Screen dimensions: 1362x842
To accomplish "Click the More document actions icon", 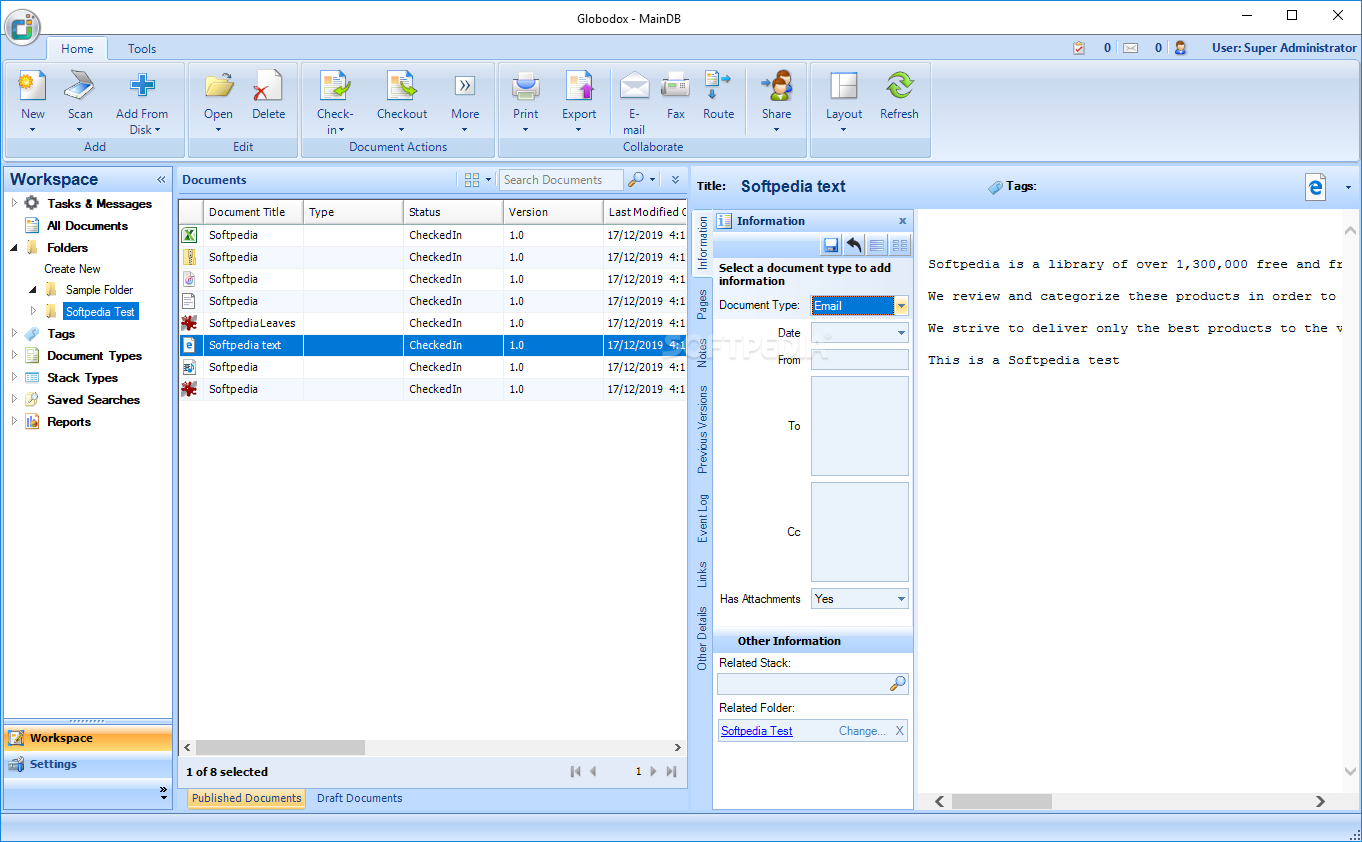I will click(465, 86).
